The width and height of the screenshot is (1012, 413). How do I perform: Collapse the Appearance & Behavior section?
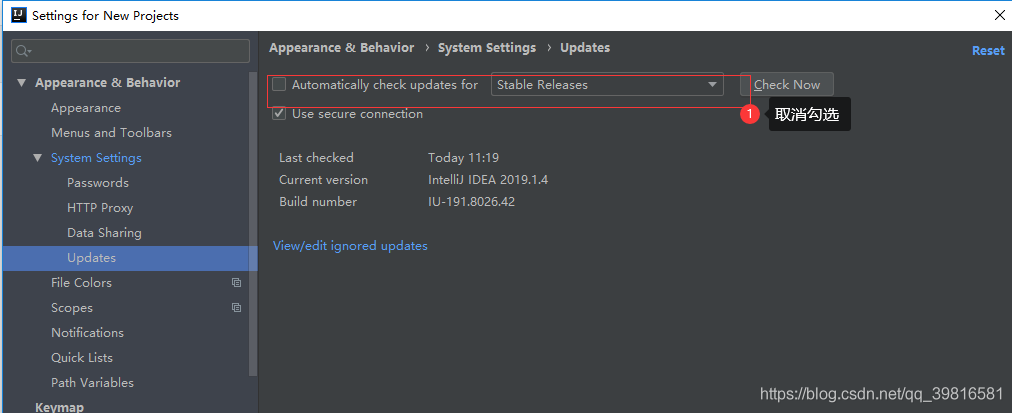(22, 83)
